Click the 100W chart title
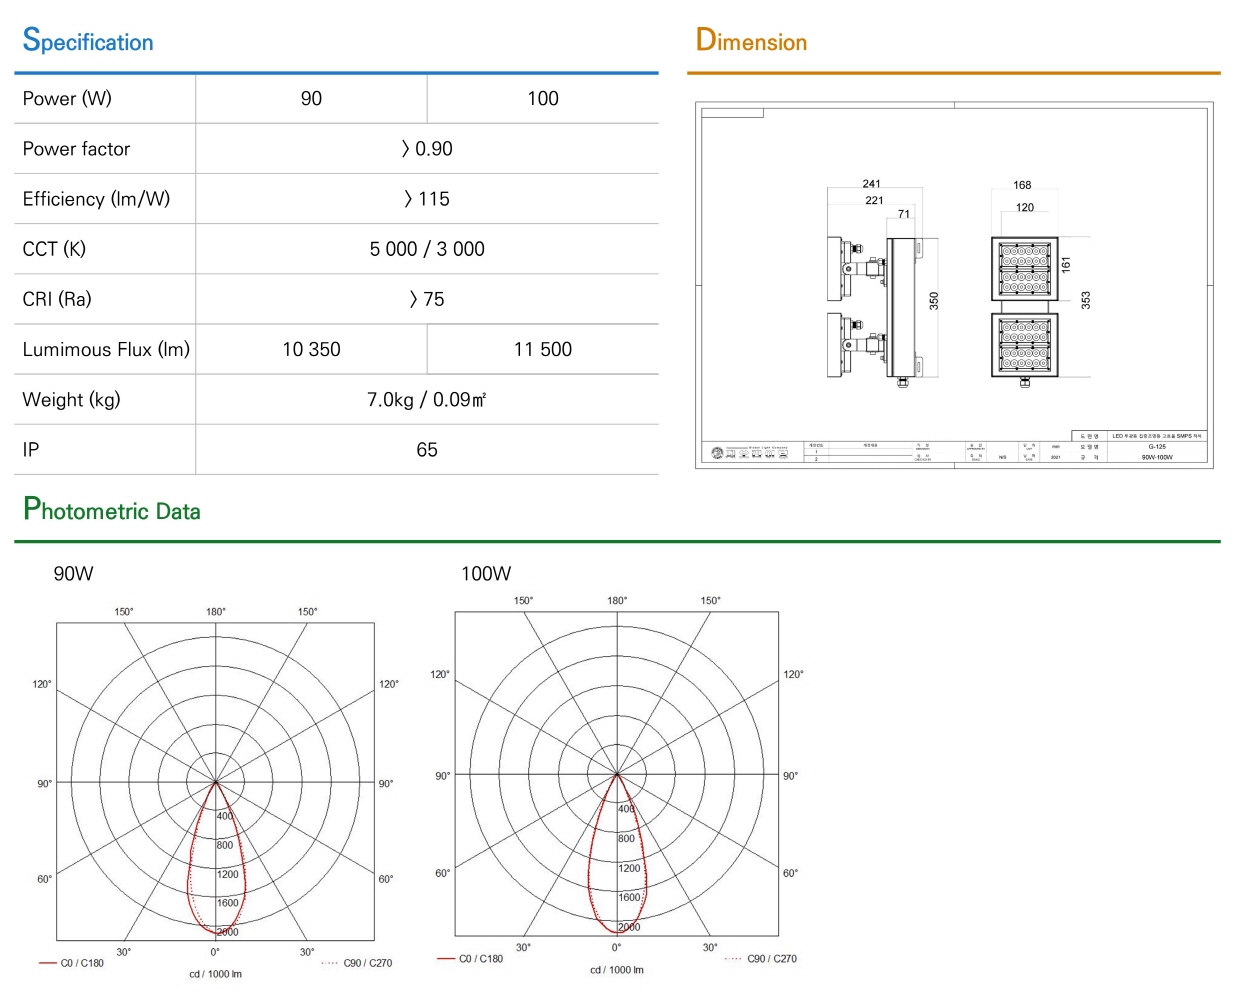 (486, 574)
